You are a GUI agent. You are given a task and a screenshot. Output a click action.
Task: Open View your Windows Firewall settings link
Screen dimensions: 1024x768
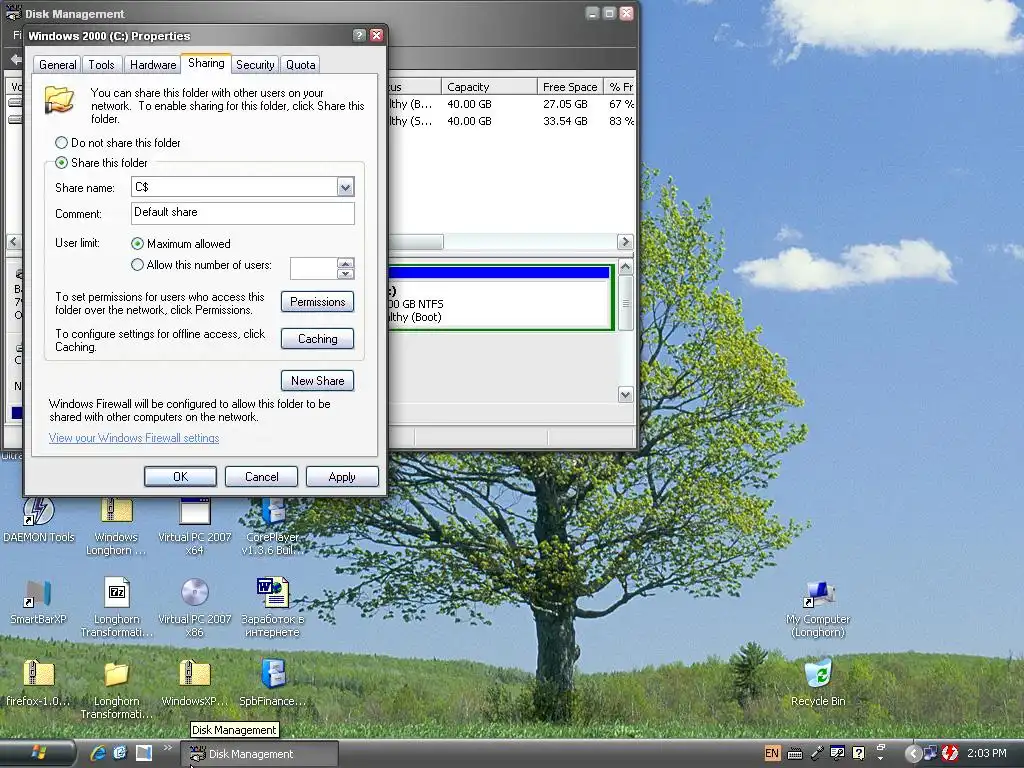coord(134,438)
